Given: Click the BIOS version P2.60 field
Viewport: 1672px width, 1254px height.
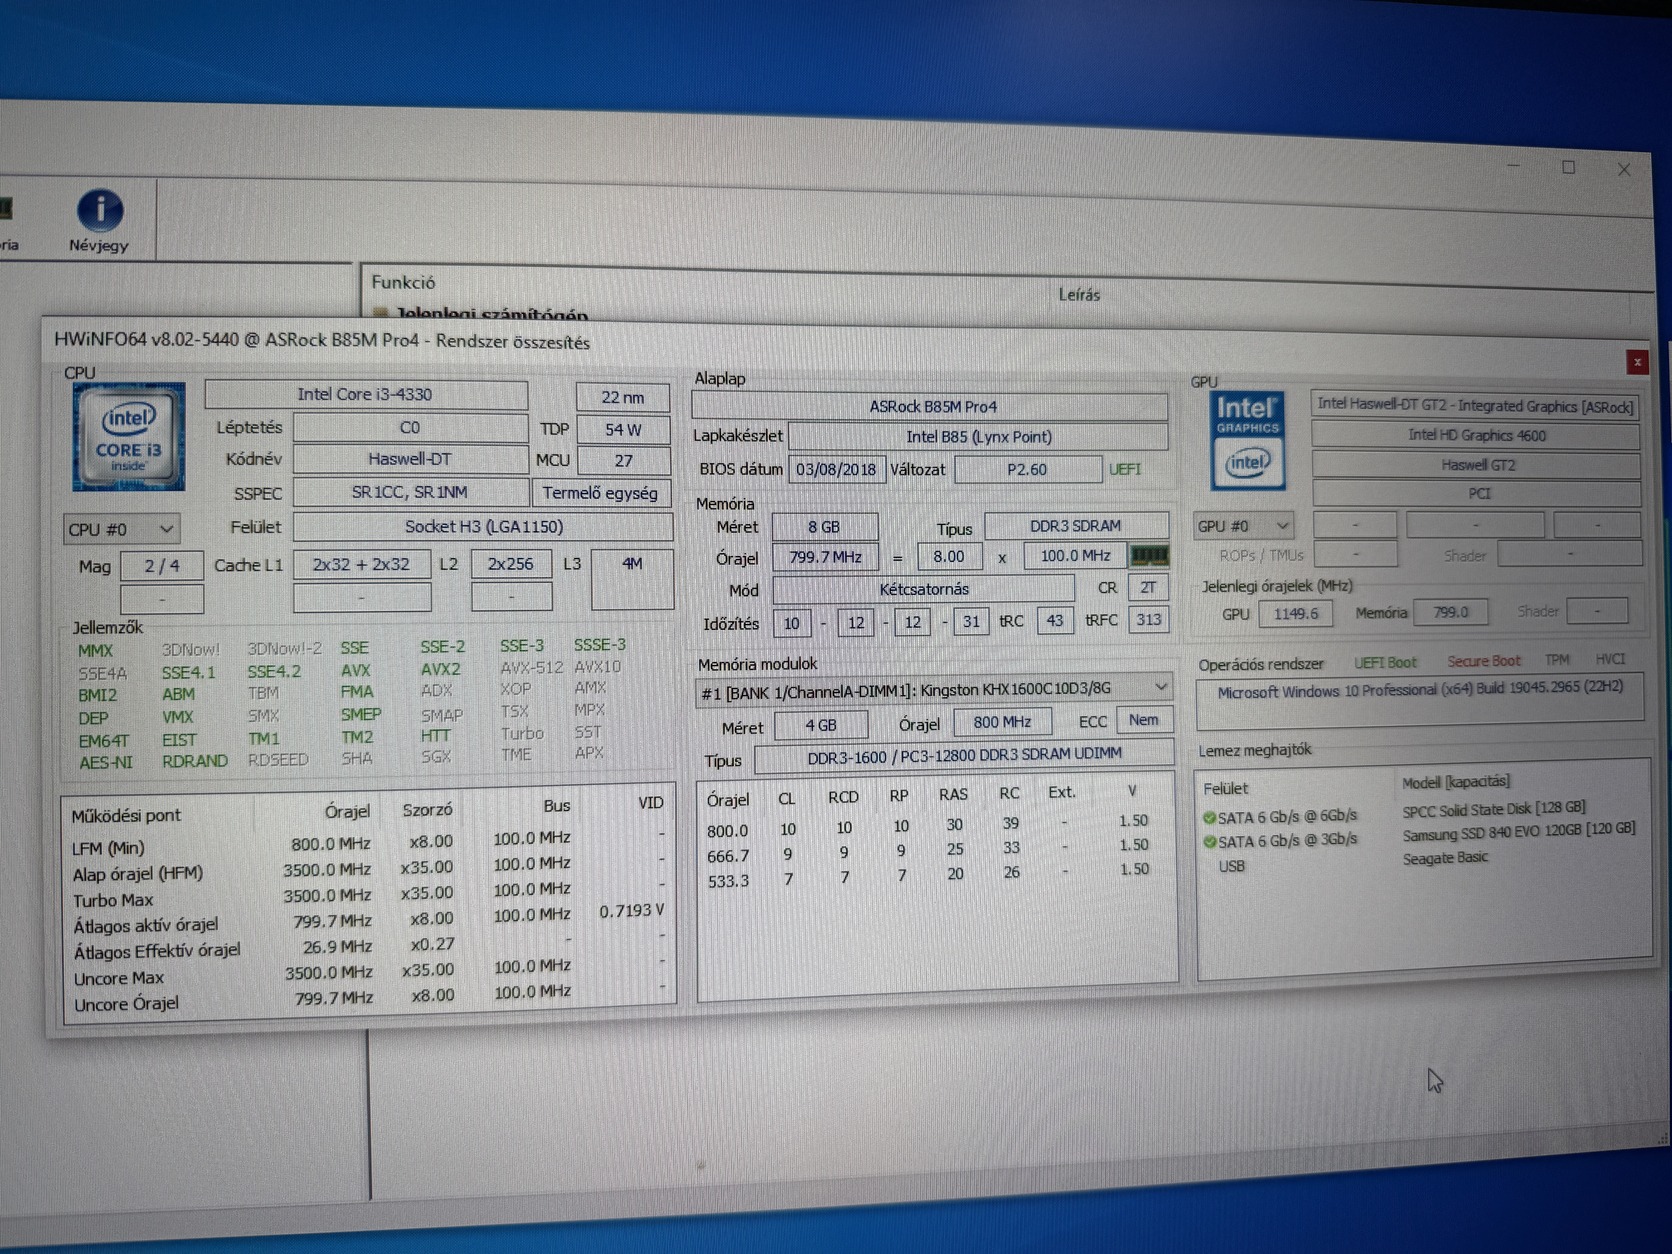Looking at the screenshot, I should pyautogui.click(x=1026, y=469).
